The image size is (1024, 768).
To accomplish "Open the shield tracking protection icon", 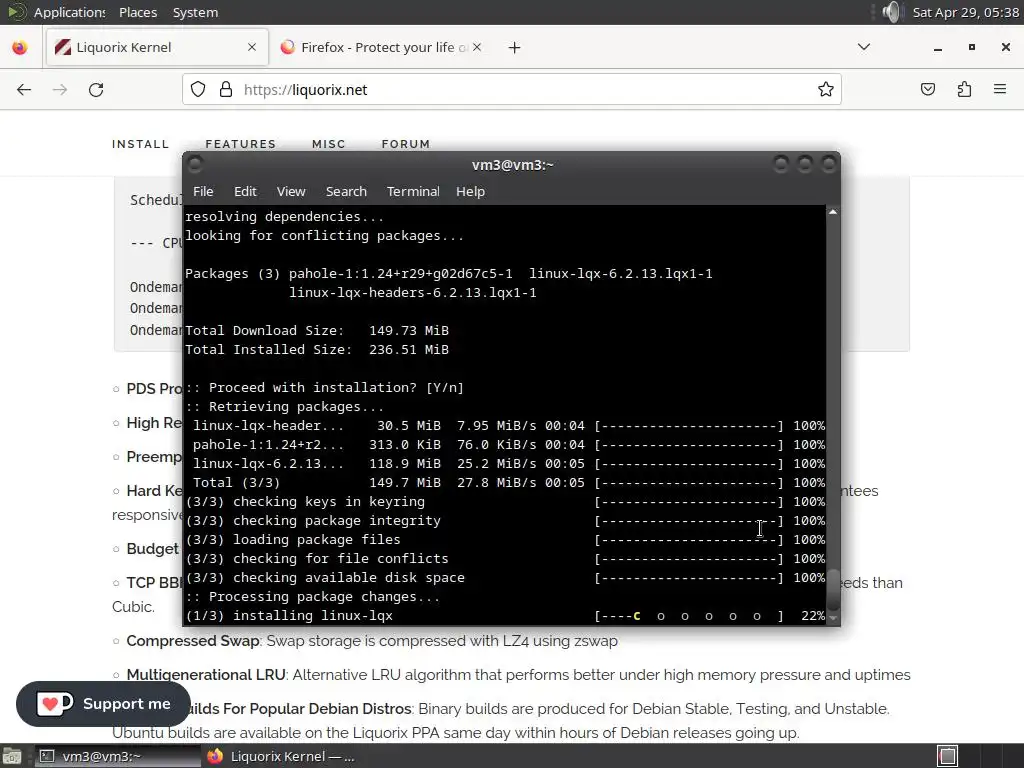I will (x=198, y=89).
